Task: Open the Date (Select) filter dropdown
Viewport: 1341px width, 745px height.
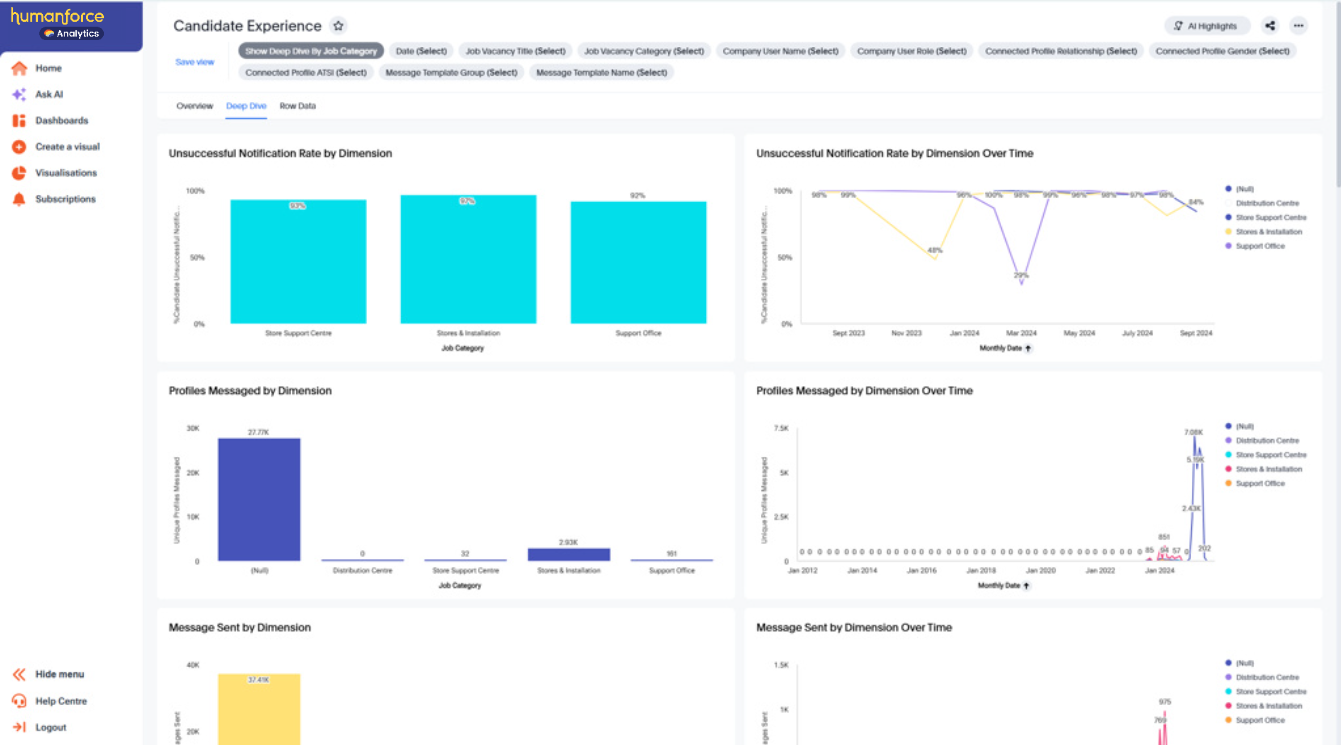Action: [421, 51]
